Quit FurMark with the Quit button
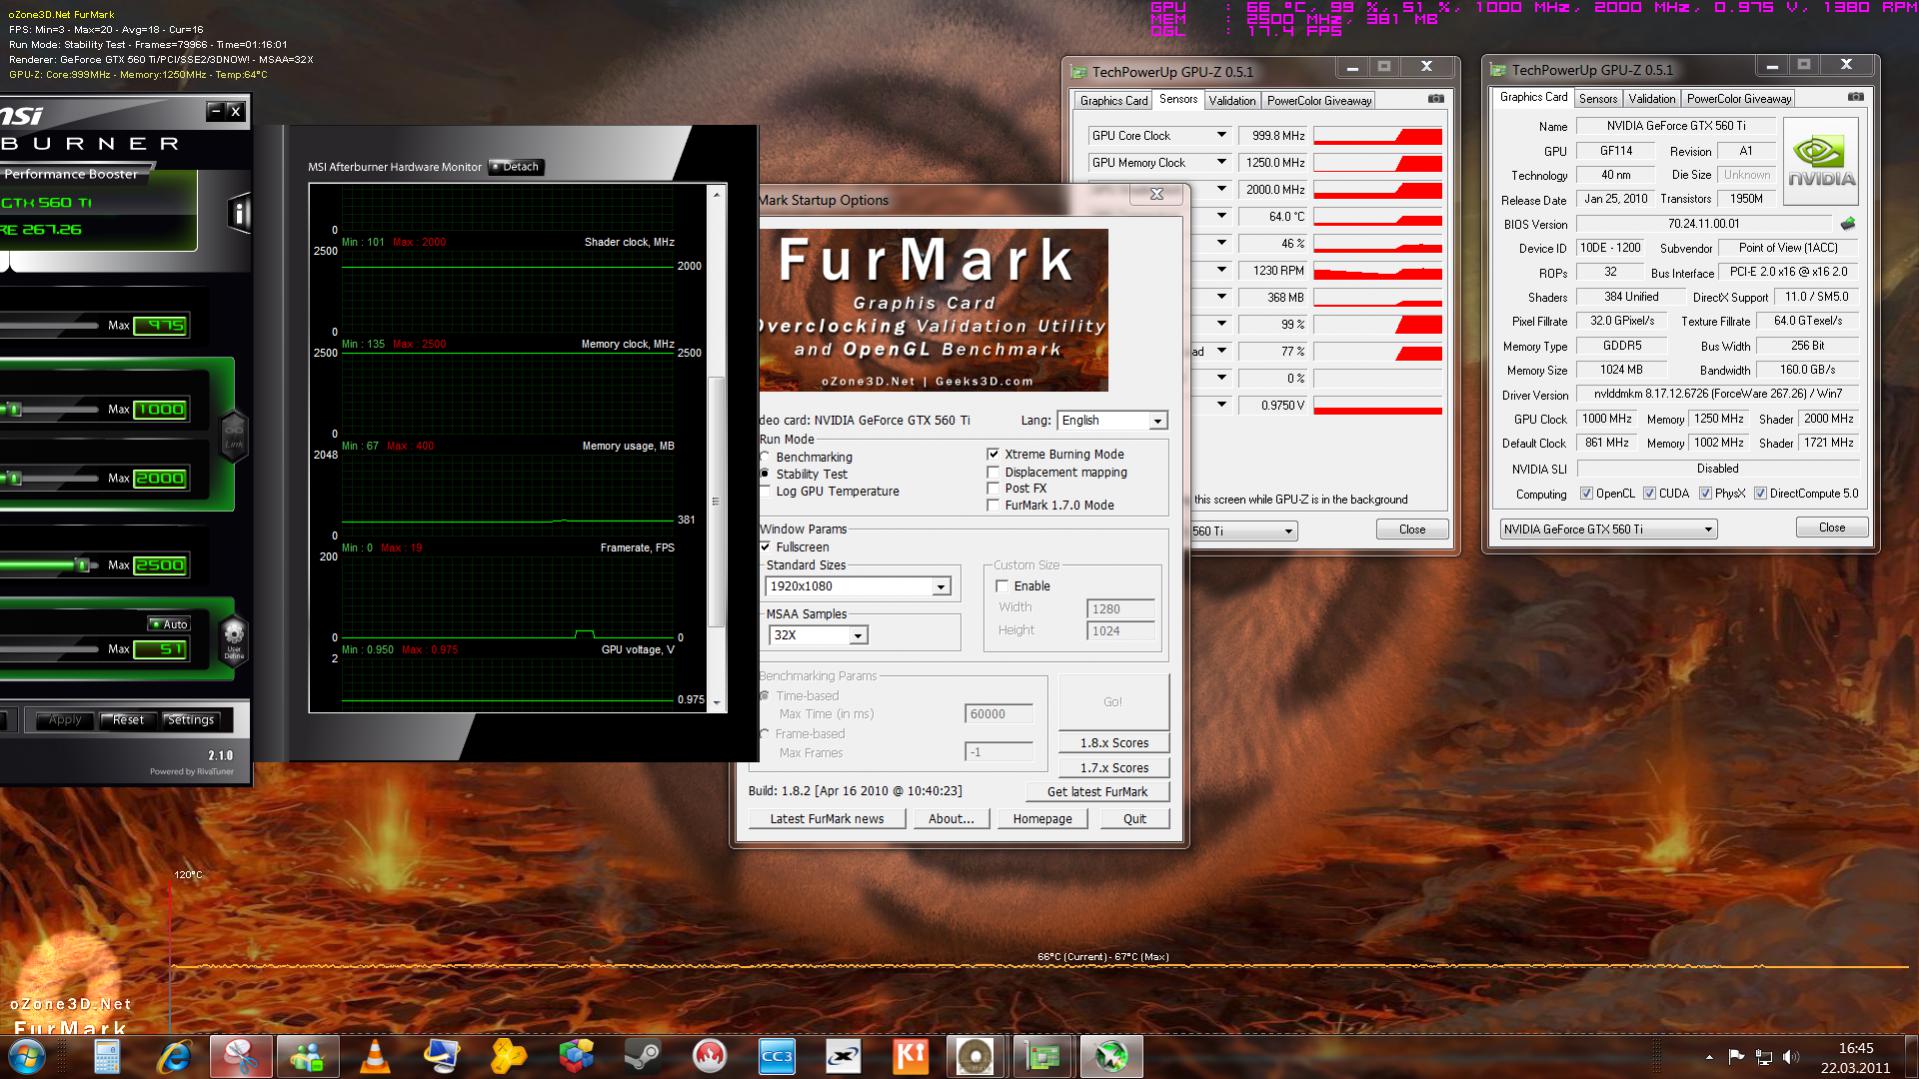The image size is (1919, 1079). click(1134, 819)
